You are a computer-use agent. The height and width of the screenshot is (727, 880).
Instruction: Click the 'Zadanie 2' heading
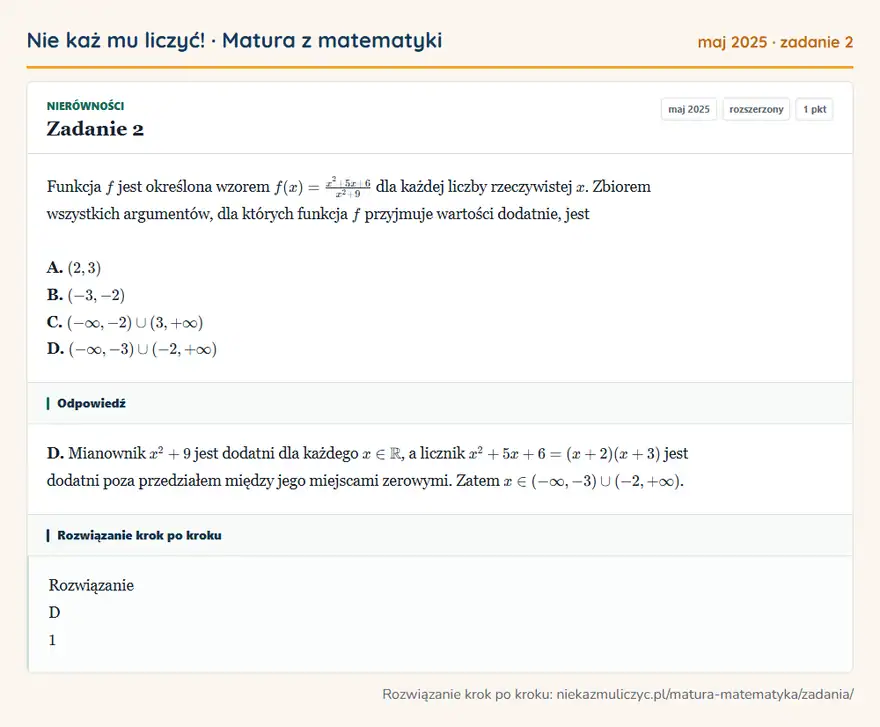coord(95,129)
